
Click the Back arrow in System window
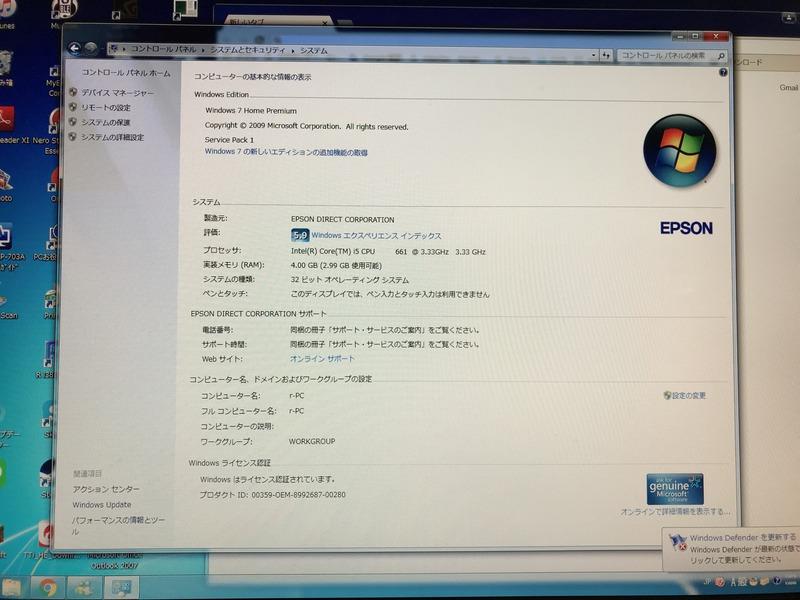(74, 48)
